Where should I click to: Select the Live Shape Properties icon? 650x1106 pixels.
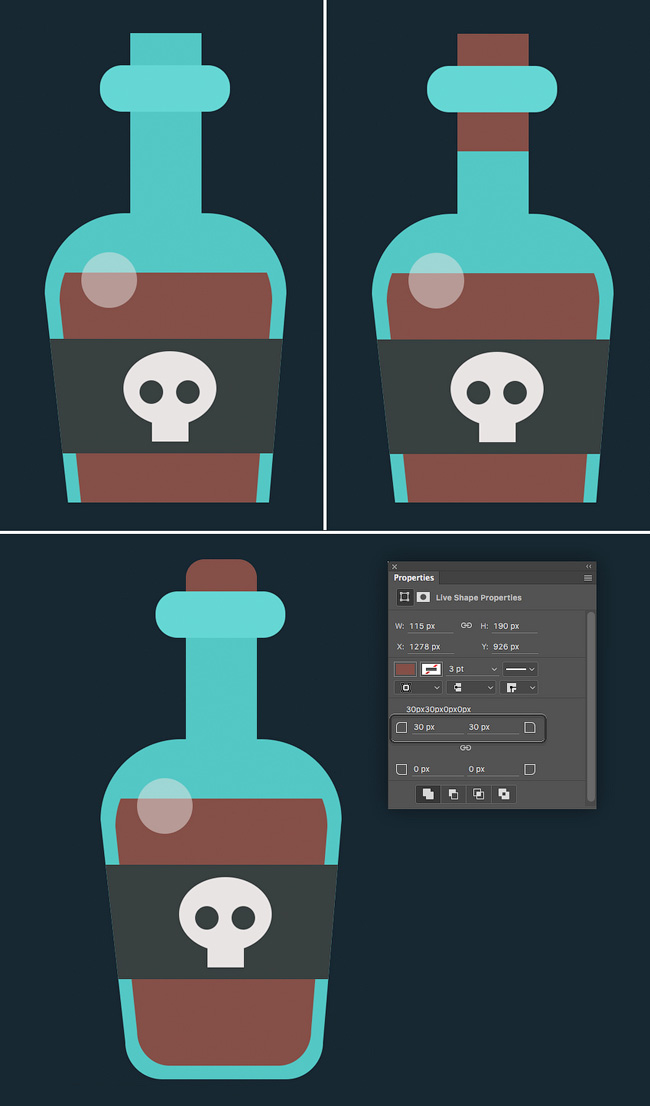405,597
